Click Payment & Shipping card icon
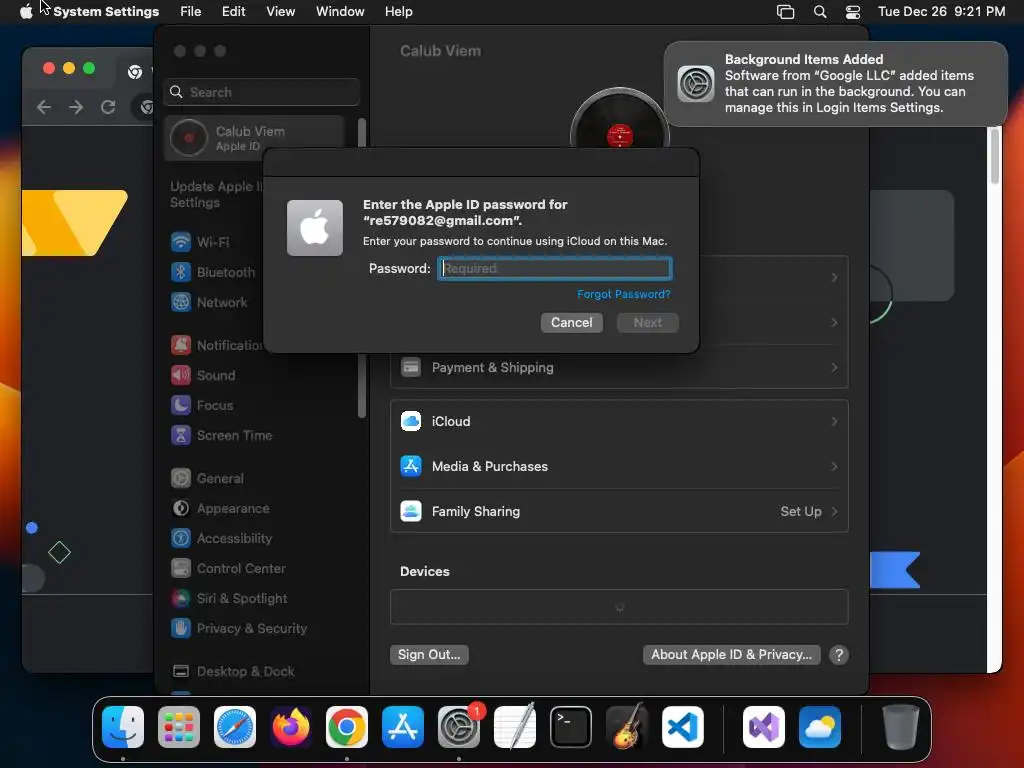The width and height of the screenshot is (1024, 768). tap(411, 367)
